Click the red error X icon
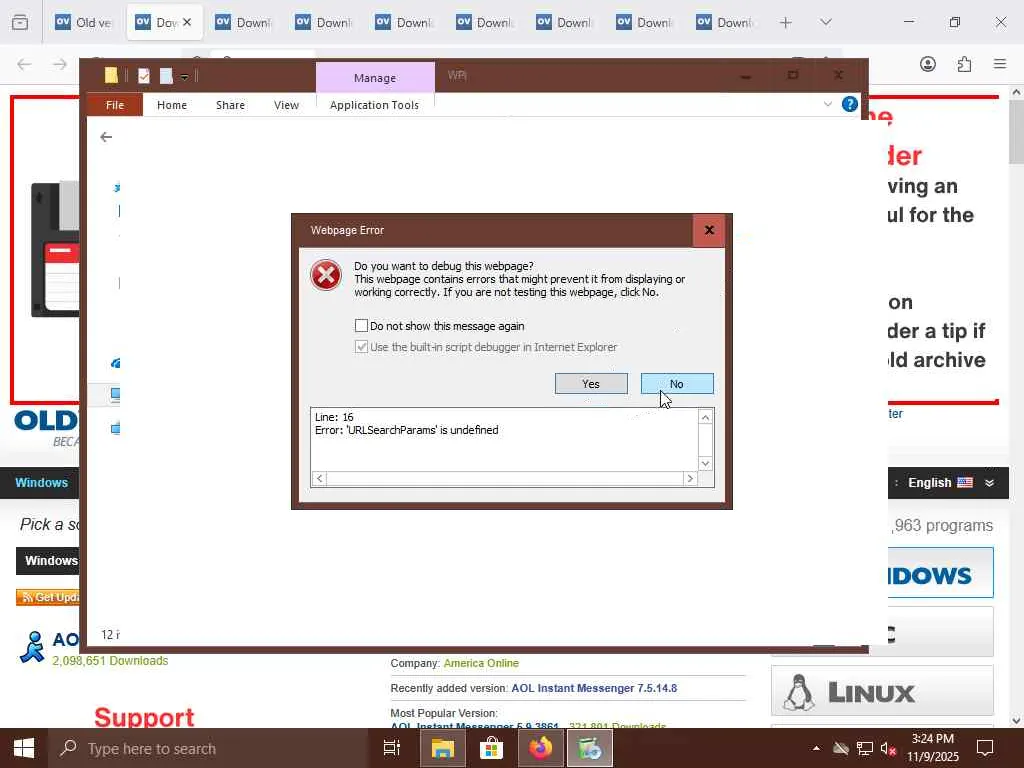This screenshot has width=1024, height=768. pyautogui.click(x=326, y=275)
